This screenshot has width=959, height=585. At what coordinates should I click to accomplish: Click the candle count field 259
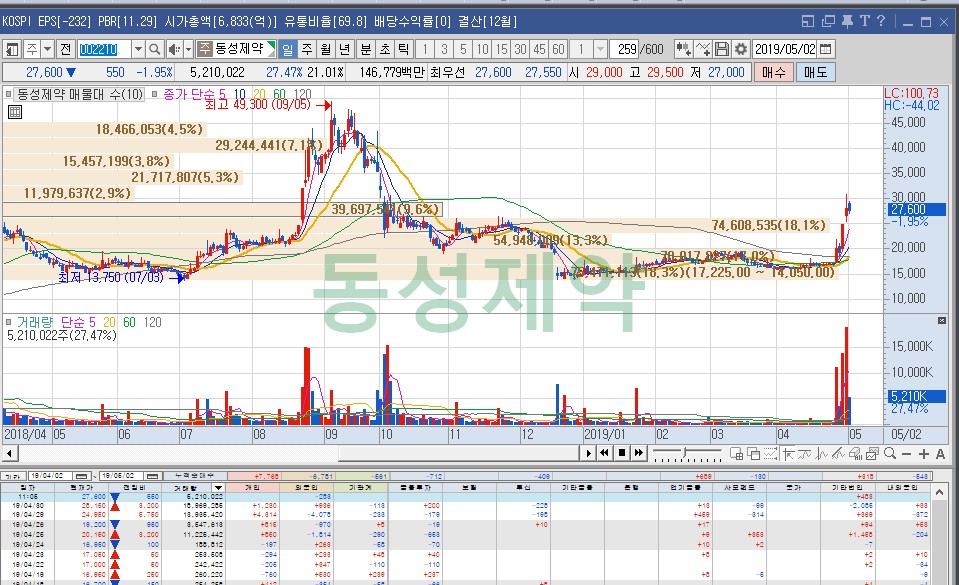click(626, 49)
